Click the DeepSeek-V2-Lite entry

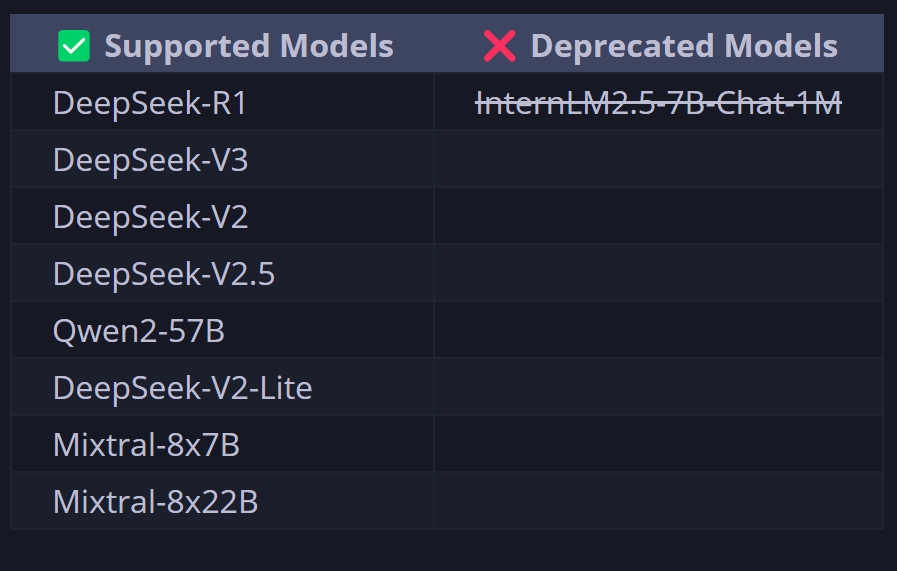point(182,387)
